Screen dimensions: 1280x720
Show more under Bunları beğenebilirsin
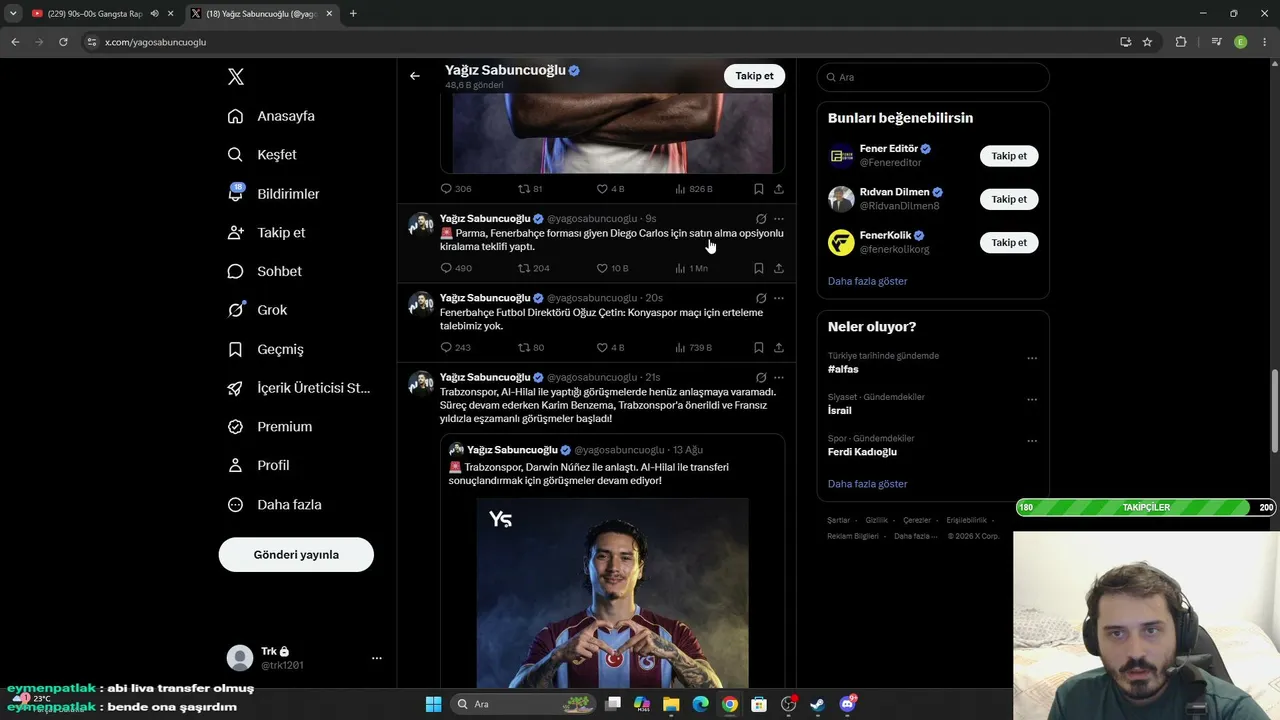click(868, 281)
